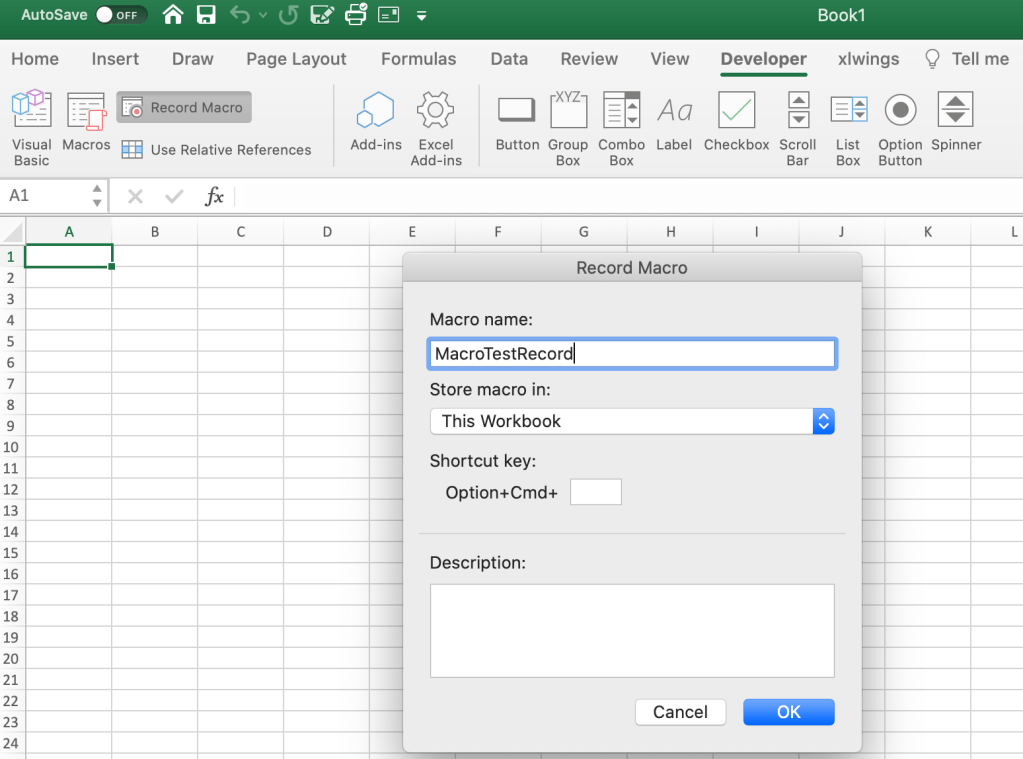The height and width of the screenshot is (759, 1023).
Task: Click the Save icon in the title bar
Action: coord(206,15)
